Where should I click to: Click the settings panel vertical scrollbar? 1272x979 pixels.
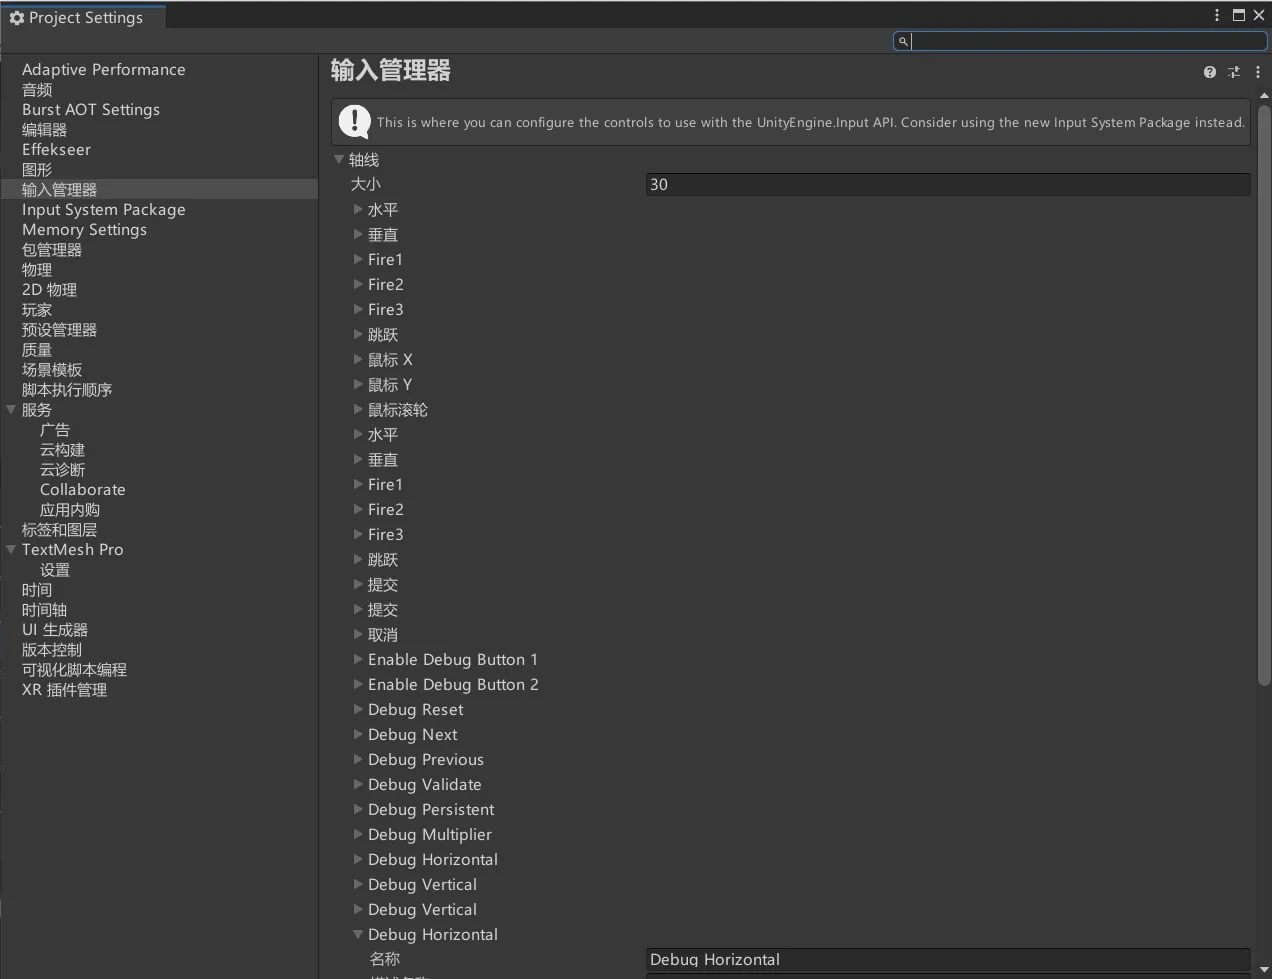coord(1263,400)
